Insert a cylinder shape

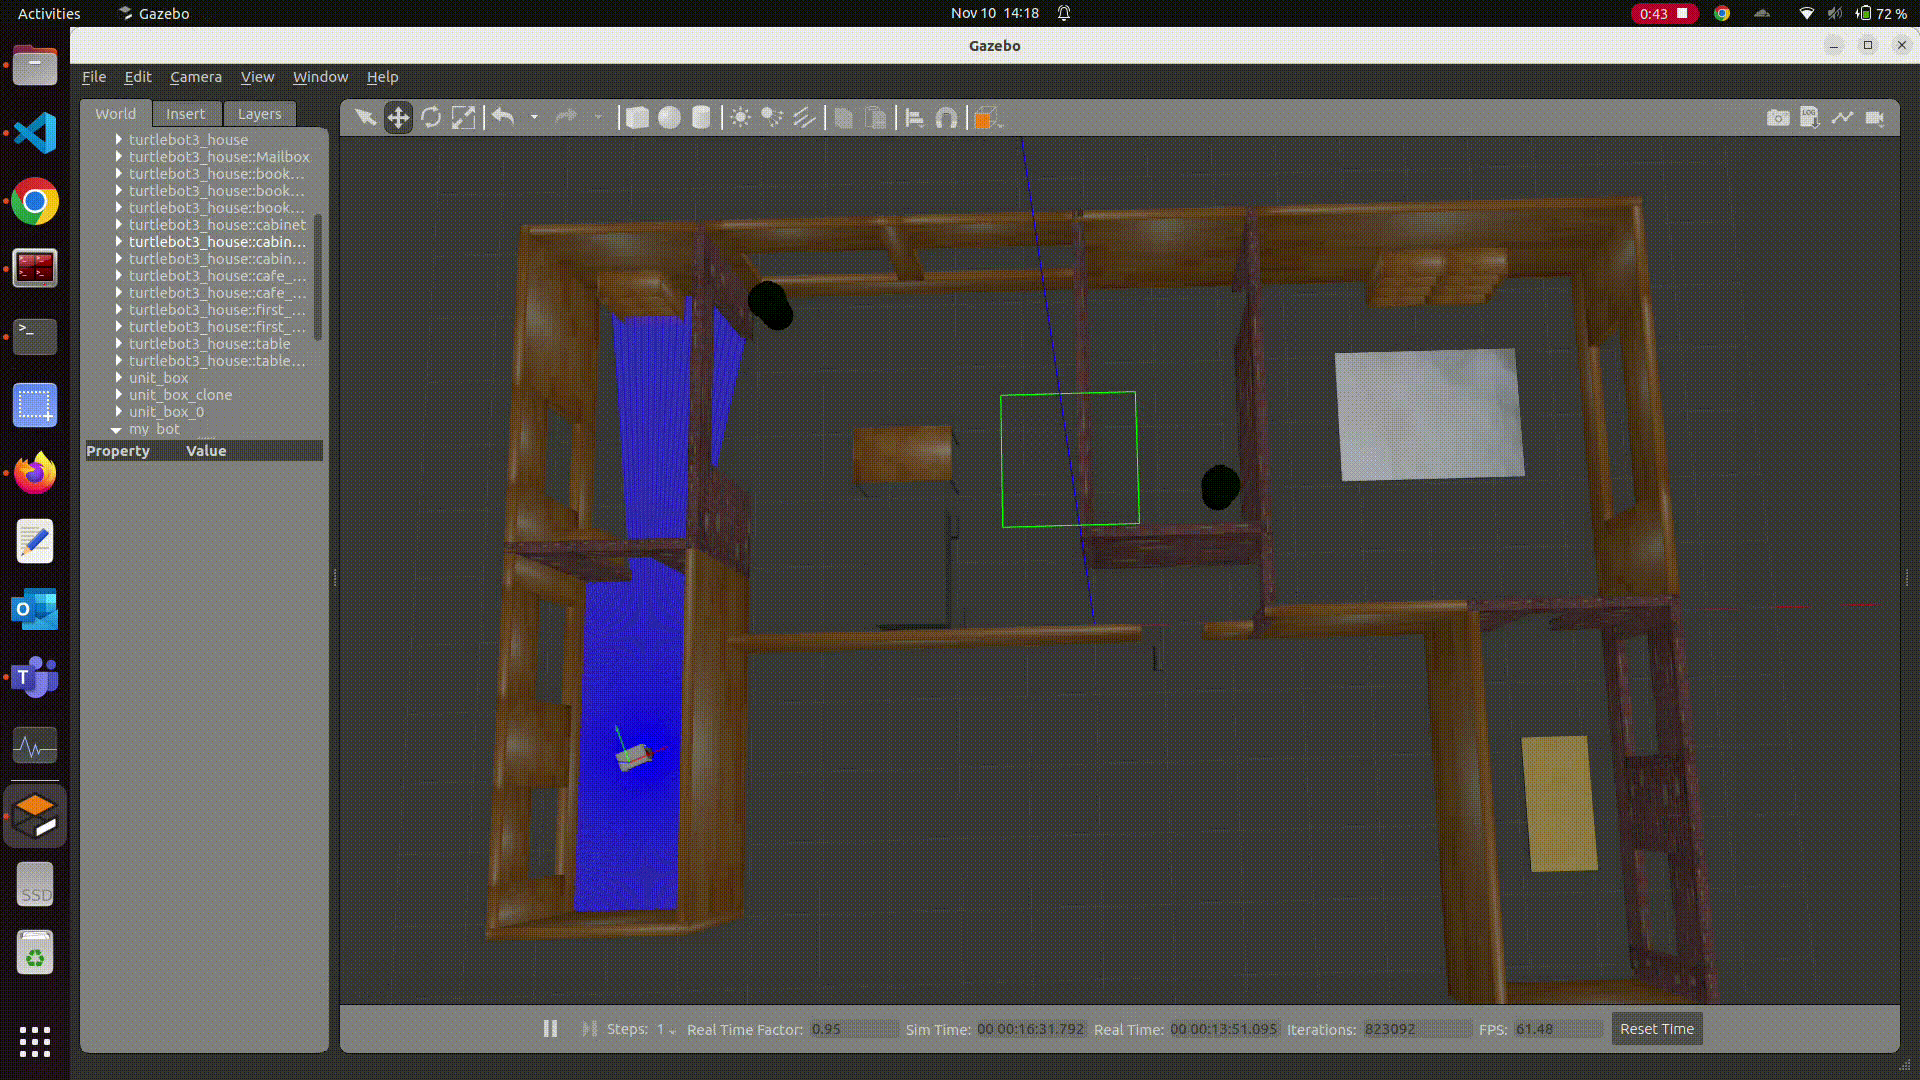pyautogui.click(x=701, y=118)
